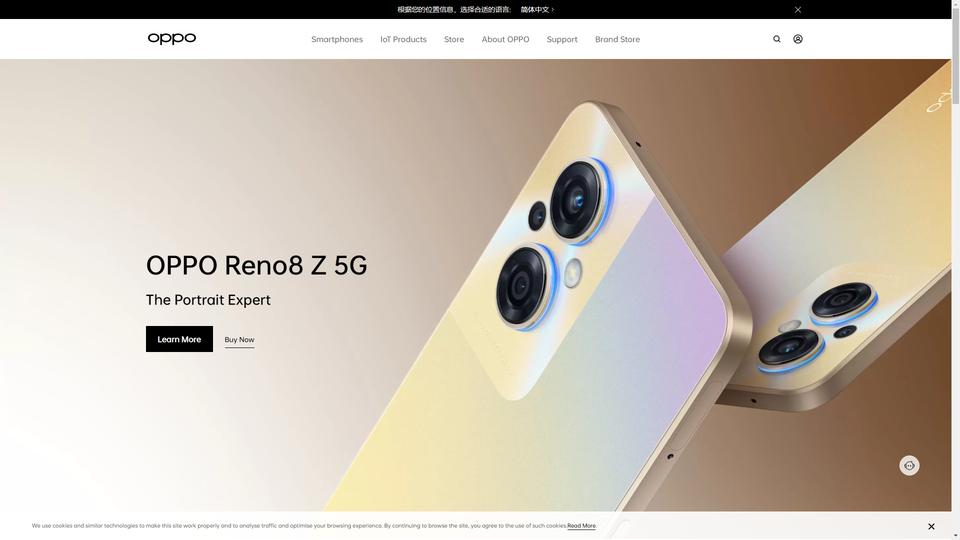Switch language to 简体中文
Viewport: 960px width, 540px height.
point(538,9)
